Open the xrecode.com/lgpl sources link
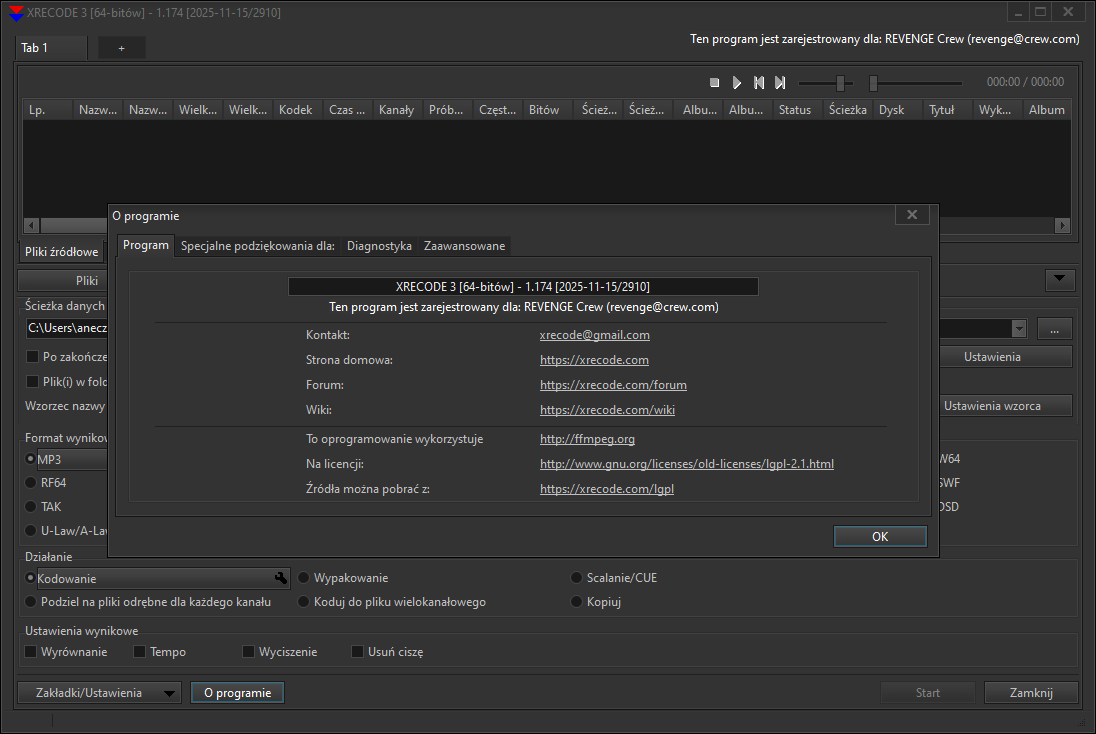 coord(607,489)
